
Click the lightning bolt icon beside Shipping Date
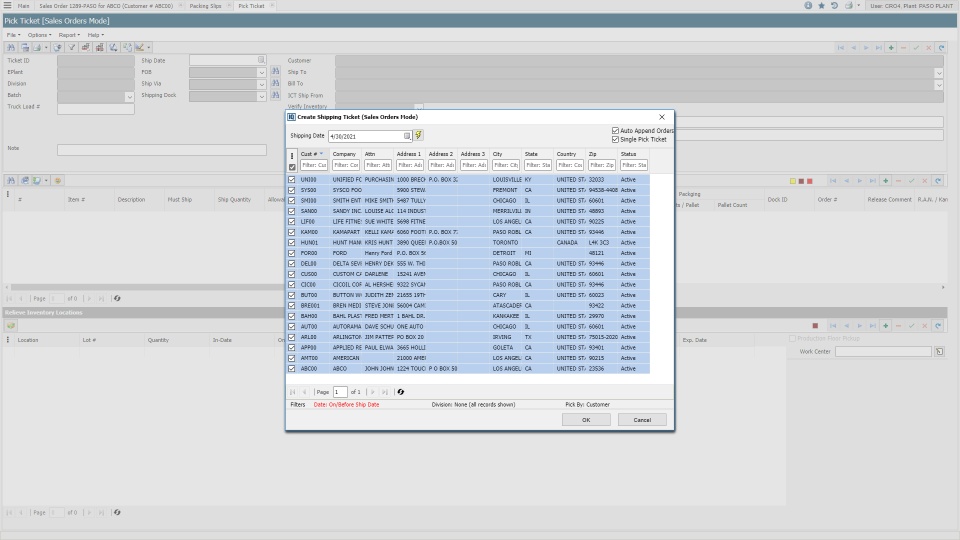(418, 135)
